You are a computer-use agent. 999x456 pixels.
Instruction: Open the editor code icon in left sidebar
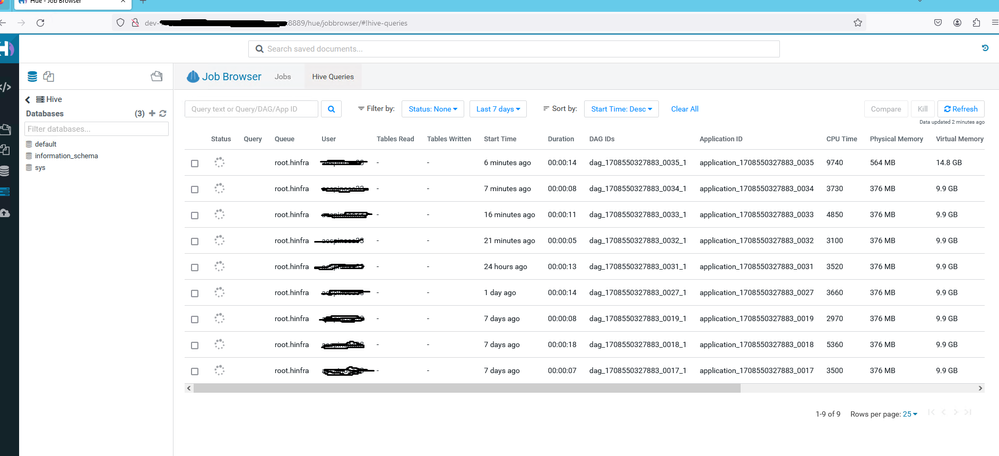click(5, 87)
